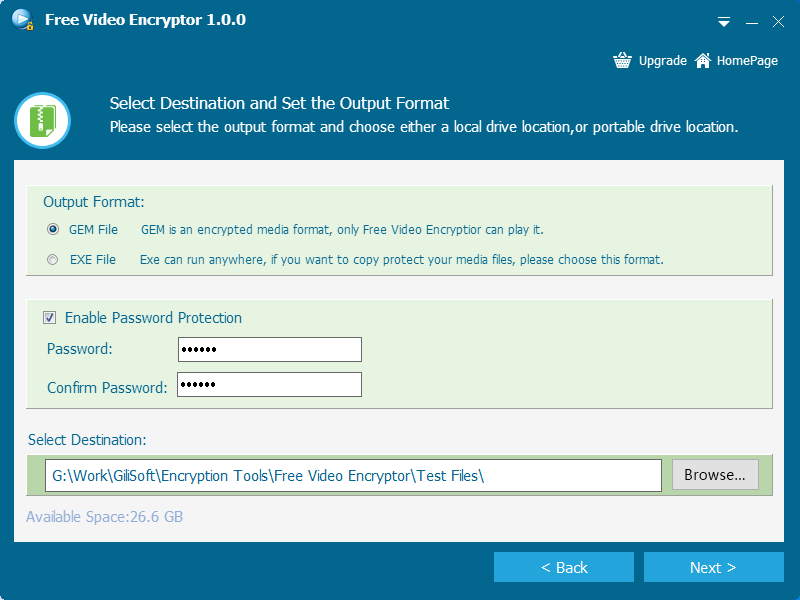Open the title bar dropdown arrow menu

[x=723, y=20]
